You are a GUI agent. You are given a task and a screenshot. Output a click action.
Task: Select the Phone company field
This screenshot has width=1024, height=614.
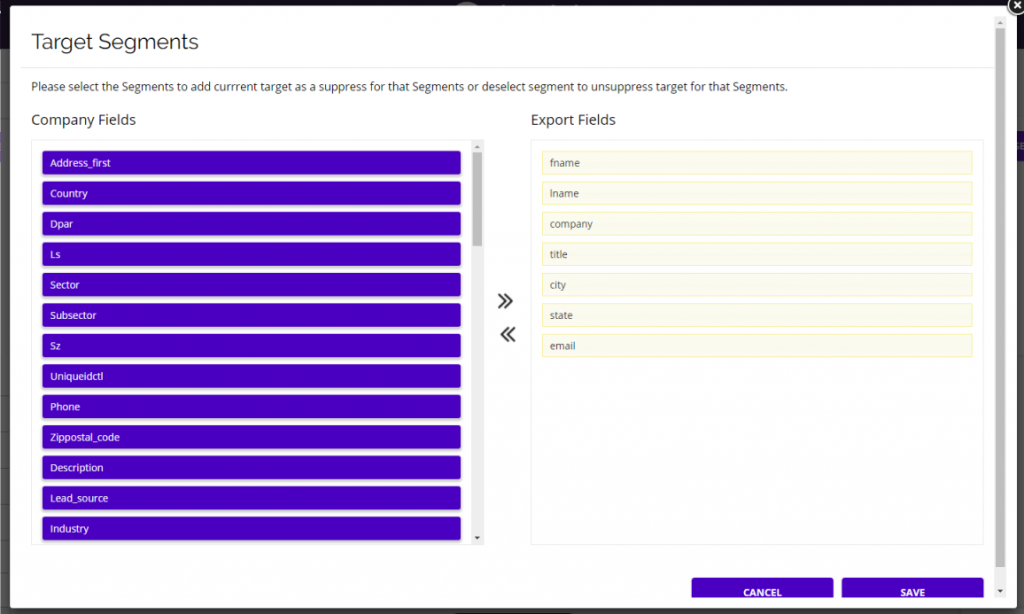tap(250, 406)
